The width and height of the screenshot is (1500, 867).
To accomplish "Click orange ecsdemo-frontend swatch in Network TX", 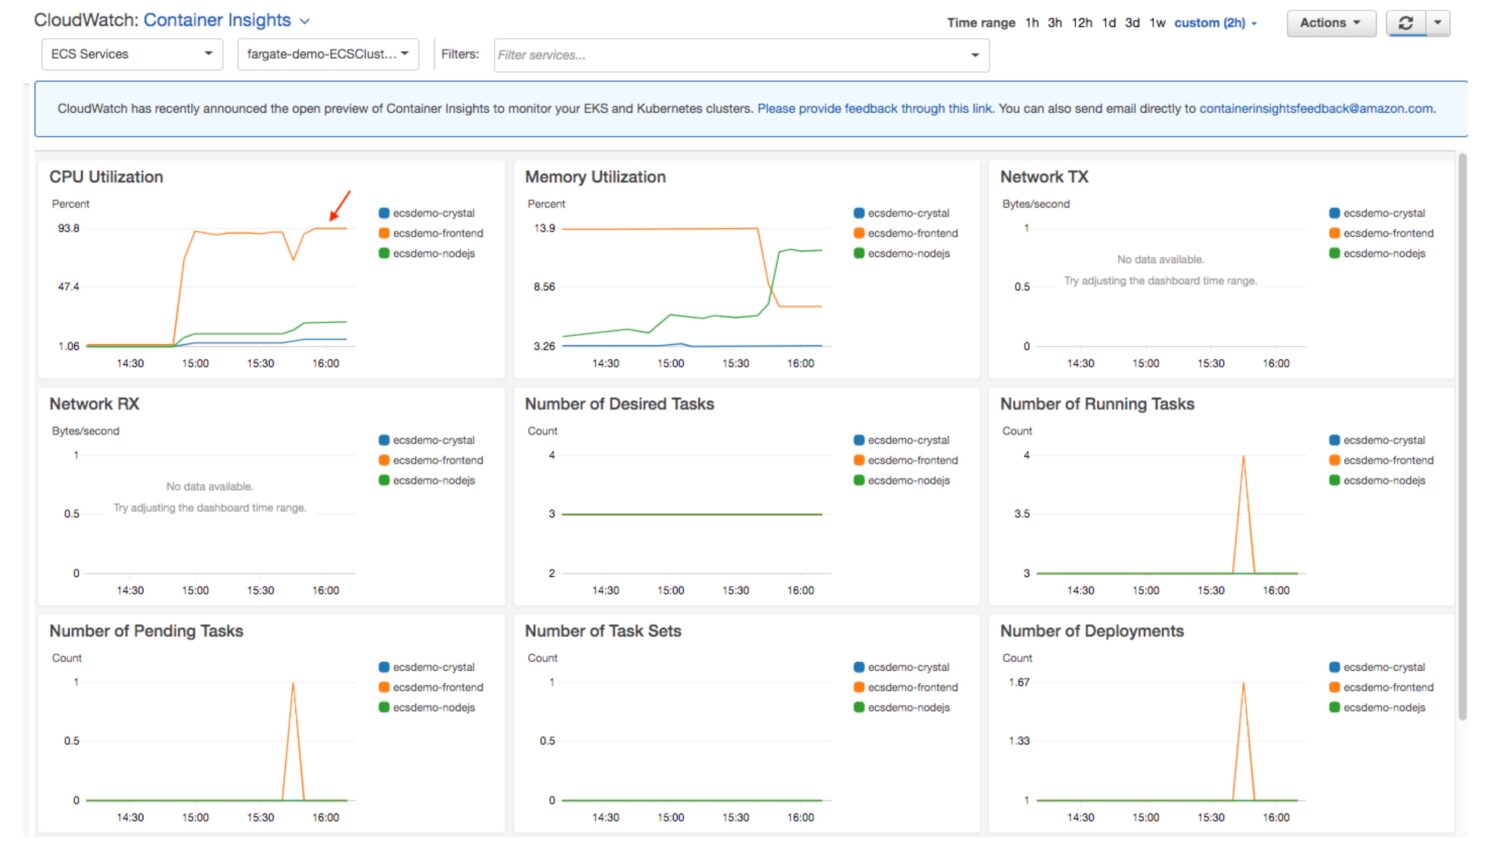I will coord(1334,233).
